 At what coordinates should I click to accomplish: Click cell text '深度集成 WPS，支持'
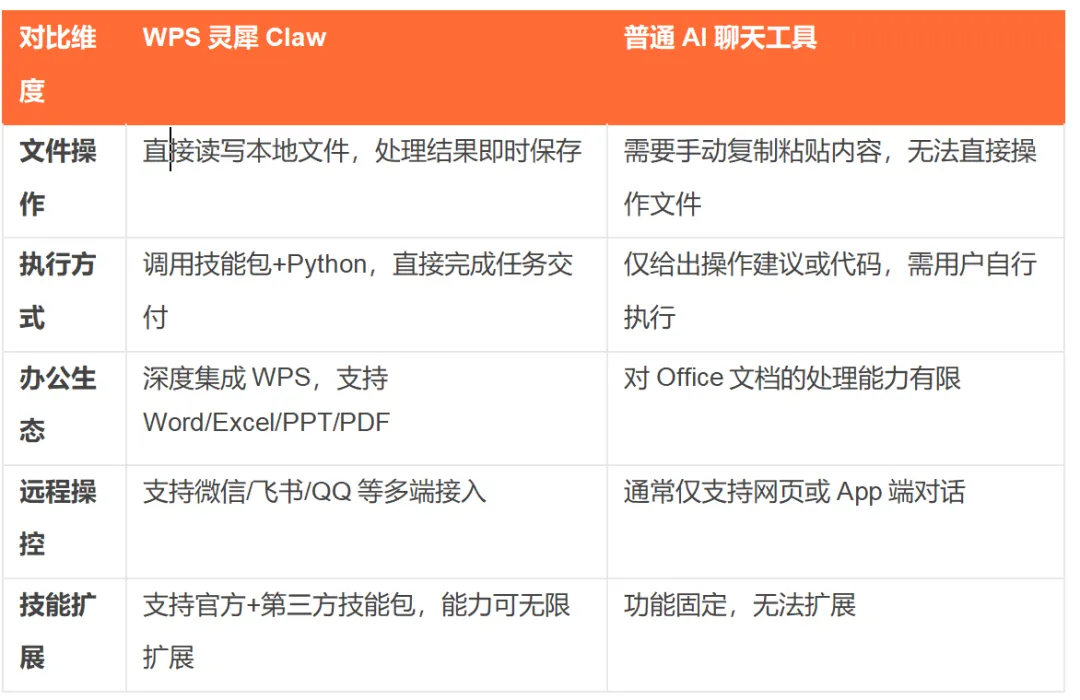tap(265, 378)
